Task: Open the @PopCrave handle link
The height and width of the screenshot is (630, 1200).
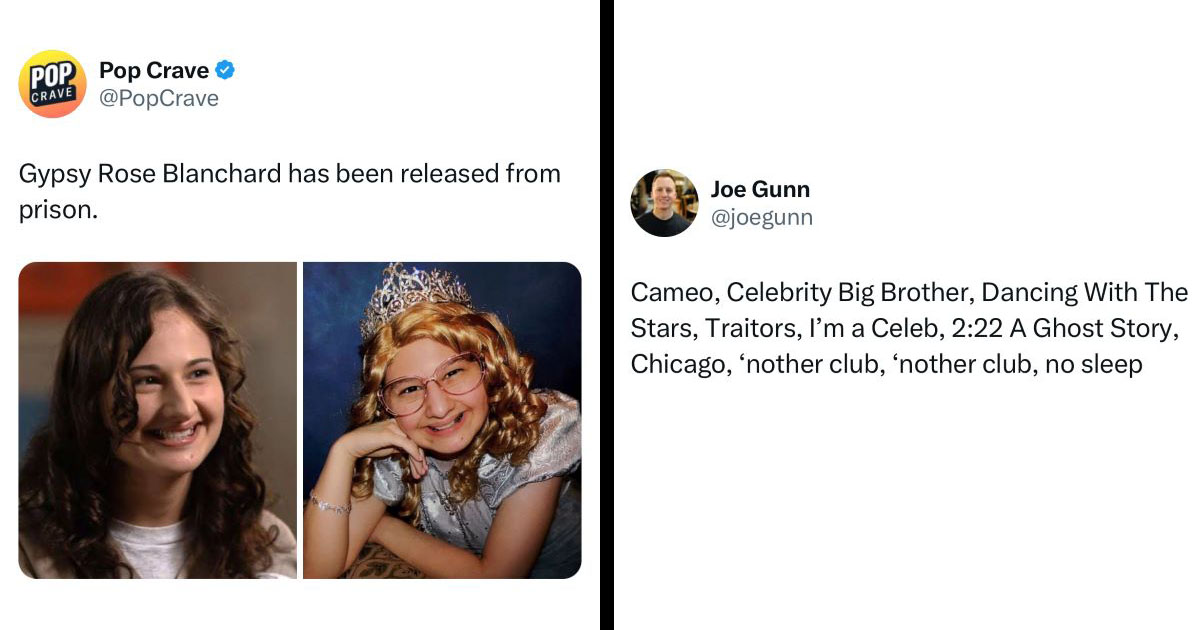Action: pyautogui.click(x=158, y=98)
